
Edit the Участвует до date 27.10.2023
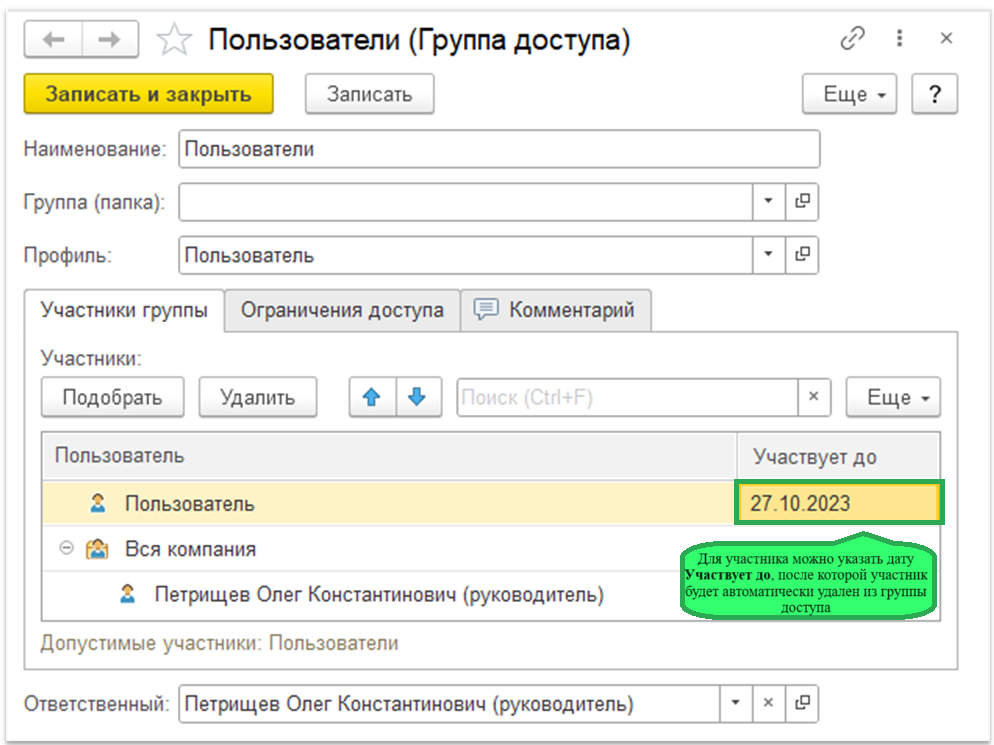tap(838, 503)
